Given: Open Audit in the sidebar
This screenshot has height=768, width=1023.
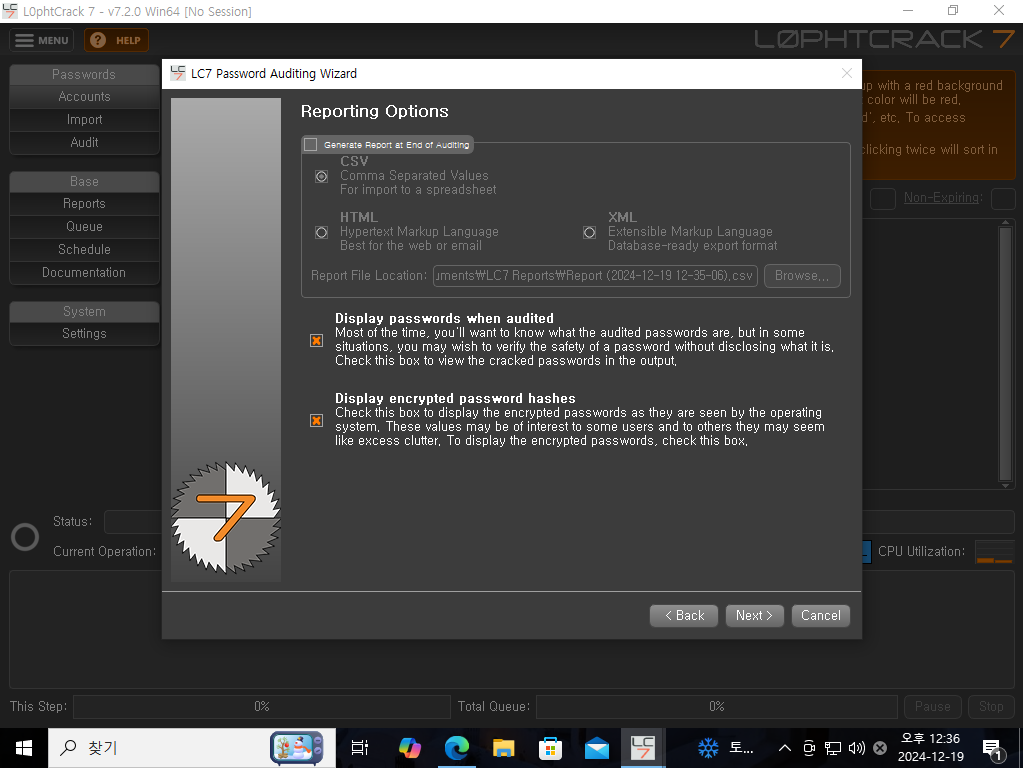Looking at the screenshot, I should pos(84,142).
